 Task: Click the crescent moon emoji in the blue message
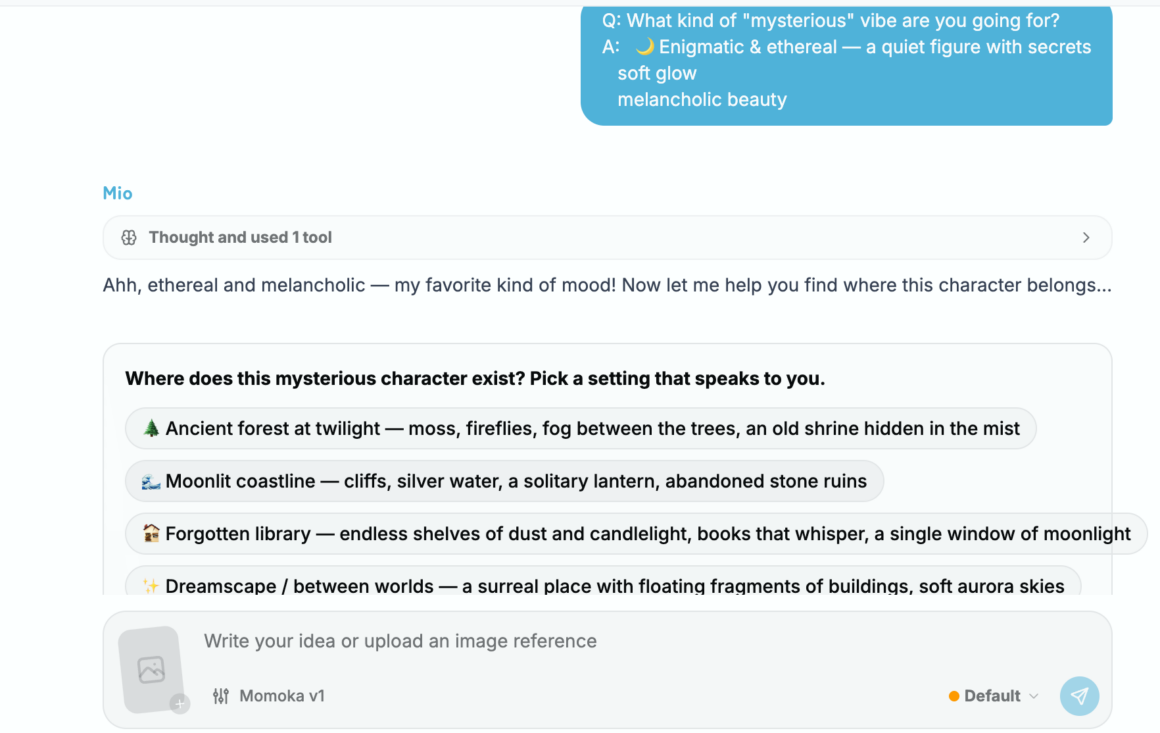(x=644, y=47)
